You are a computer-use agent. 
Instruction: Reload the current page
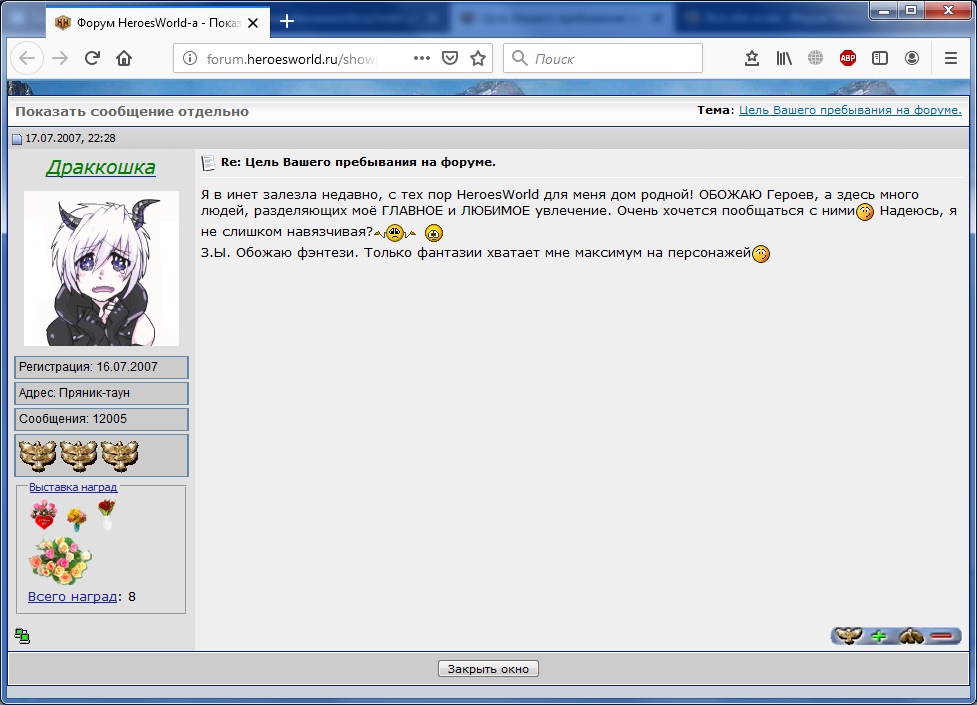92,58
